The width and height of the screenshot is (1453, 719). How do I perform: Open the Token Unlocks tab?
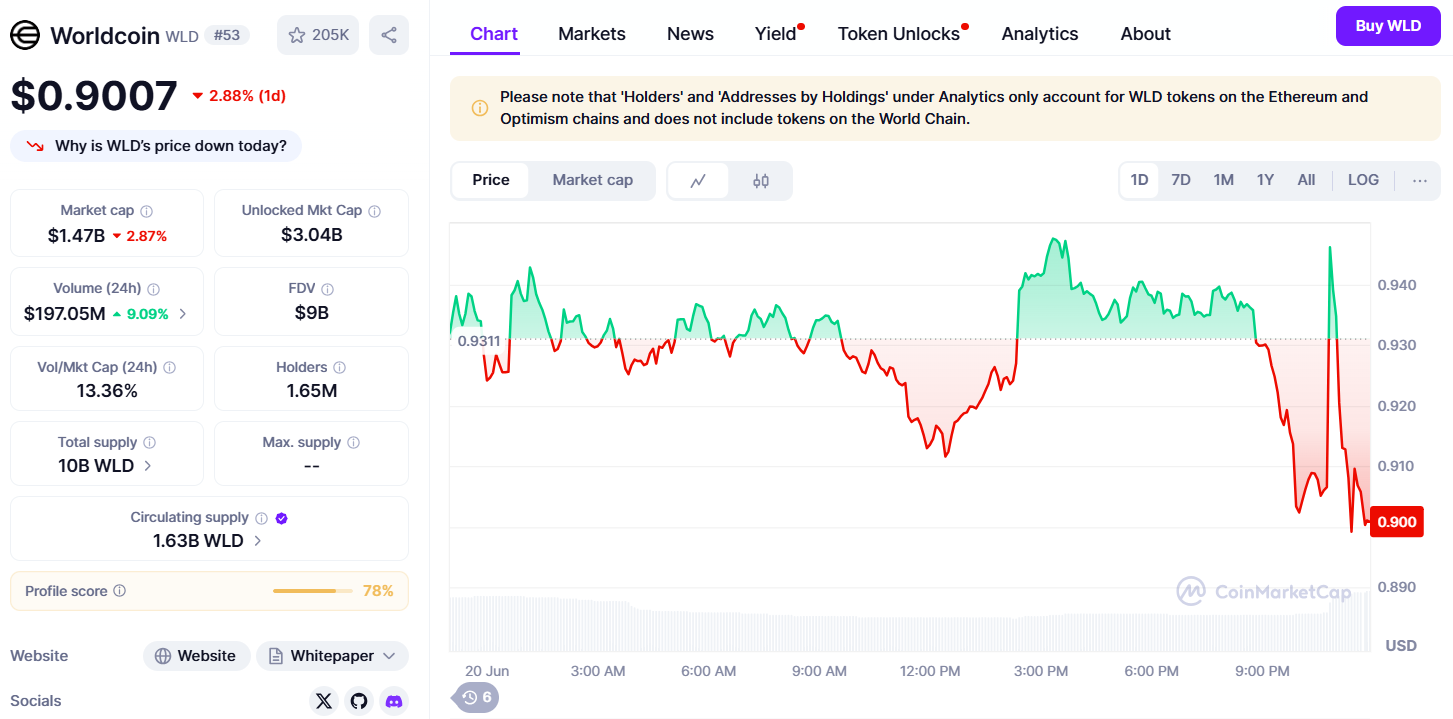coord(897,33)
